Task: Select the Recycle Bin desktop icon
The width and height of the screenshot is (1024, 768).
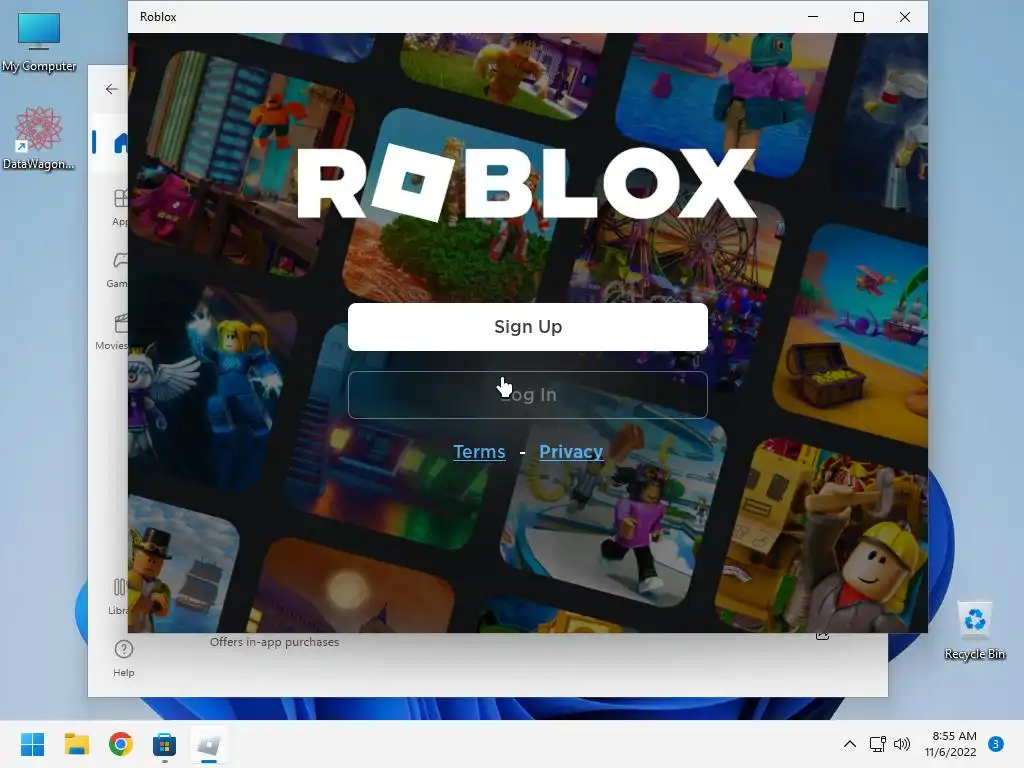Action: click(x=974, y=631)
